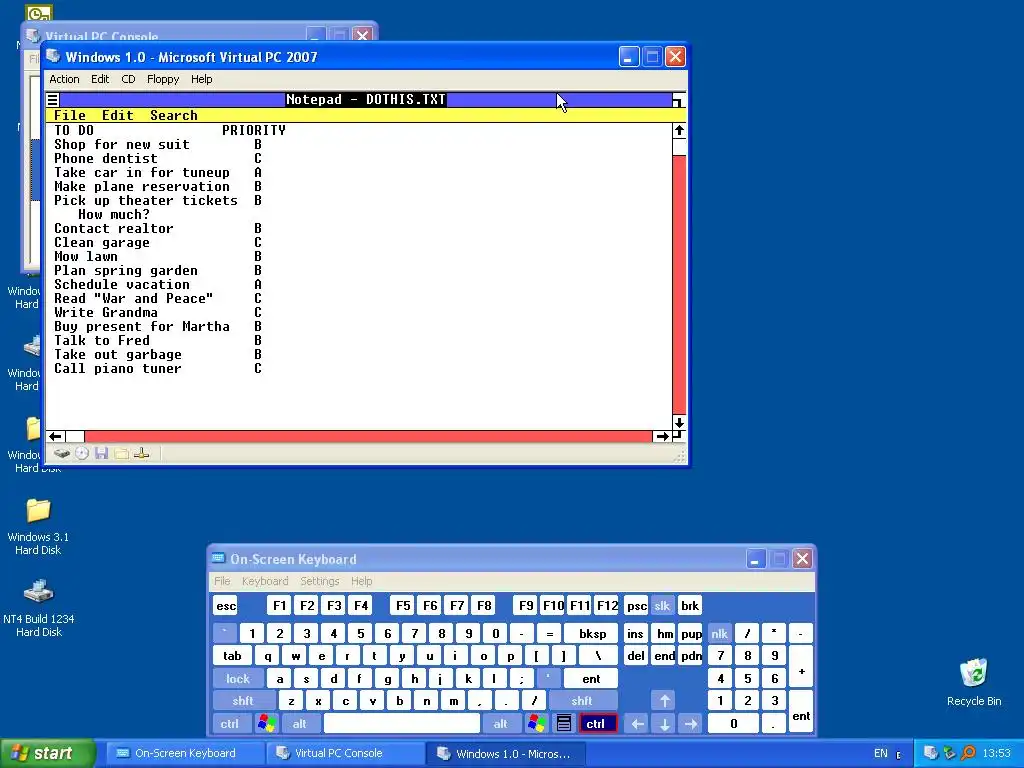The height and width of the screenshot is (768, 1024).
Task: Click the floppy disk icon in Virtual PC status bar
Action: (x=101, y=453)
